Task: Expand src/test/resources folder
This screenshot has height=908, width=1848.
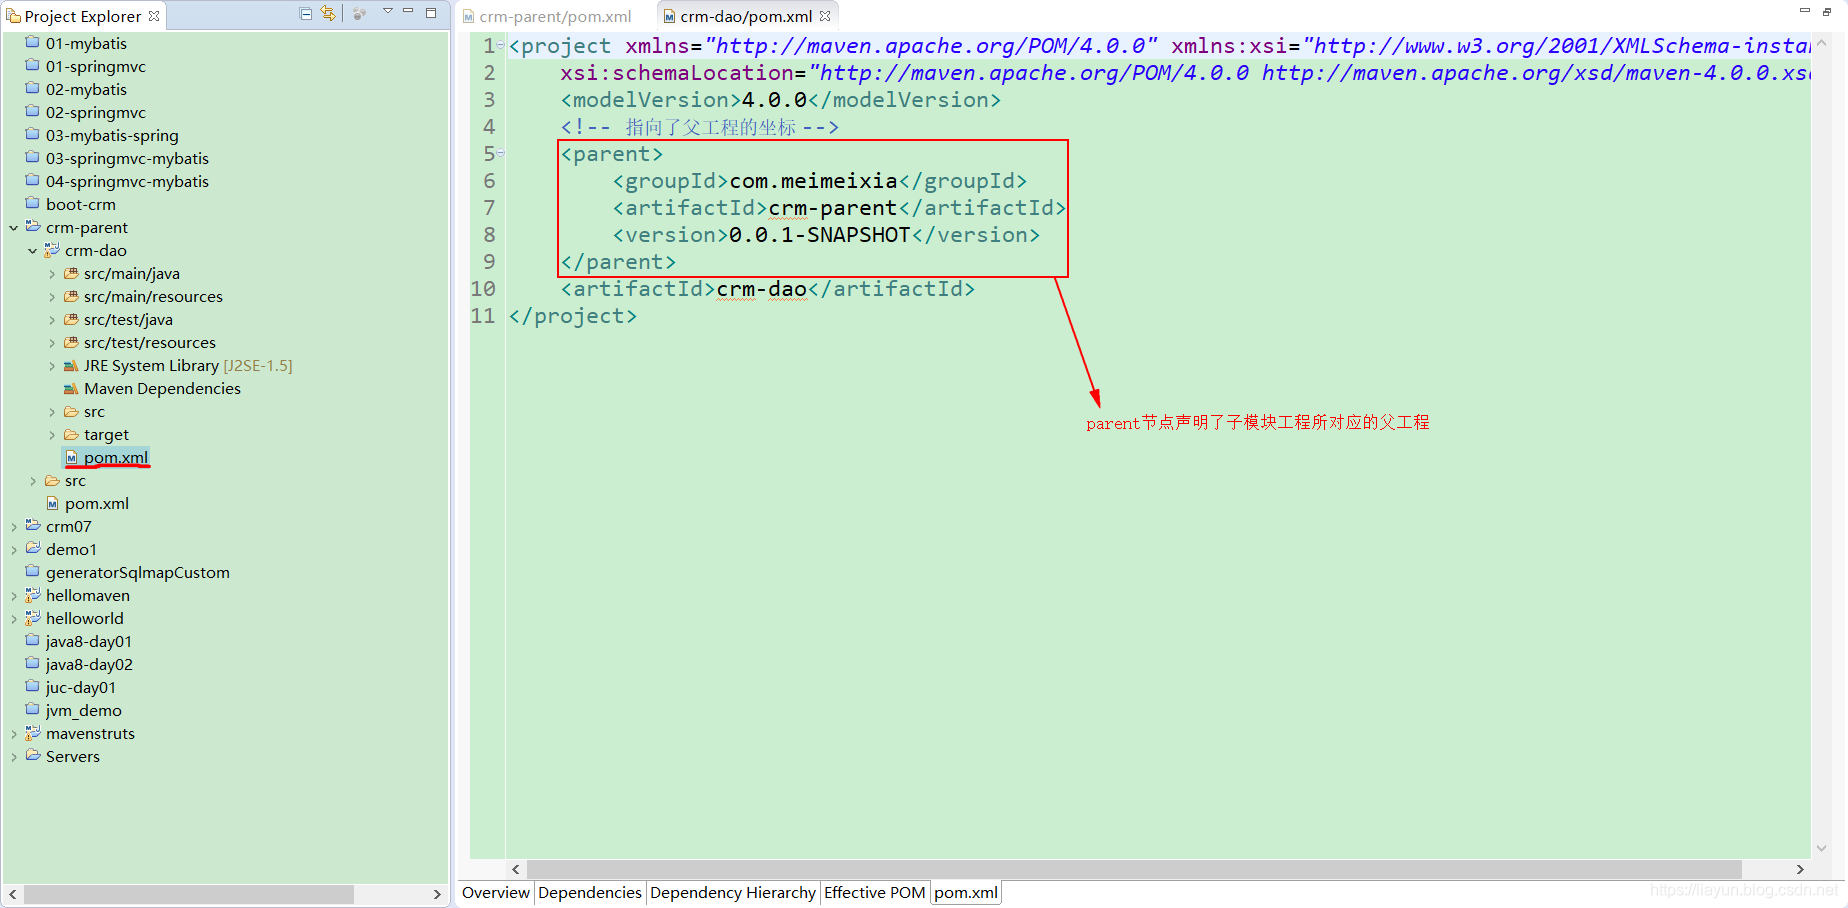Action: click(x=52, y=343)
